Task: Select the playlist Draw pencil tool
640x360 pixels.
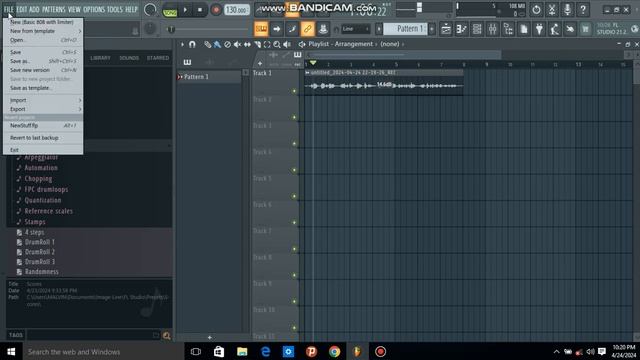Action: click(x=207, y=44)
